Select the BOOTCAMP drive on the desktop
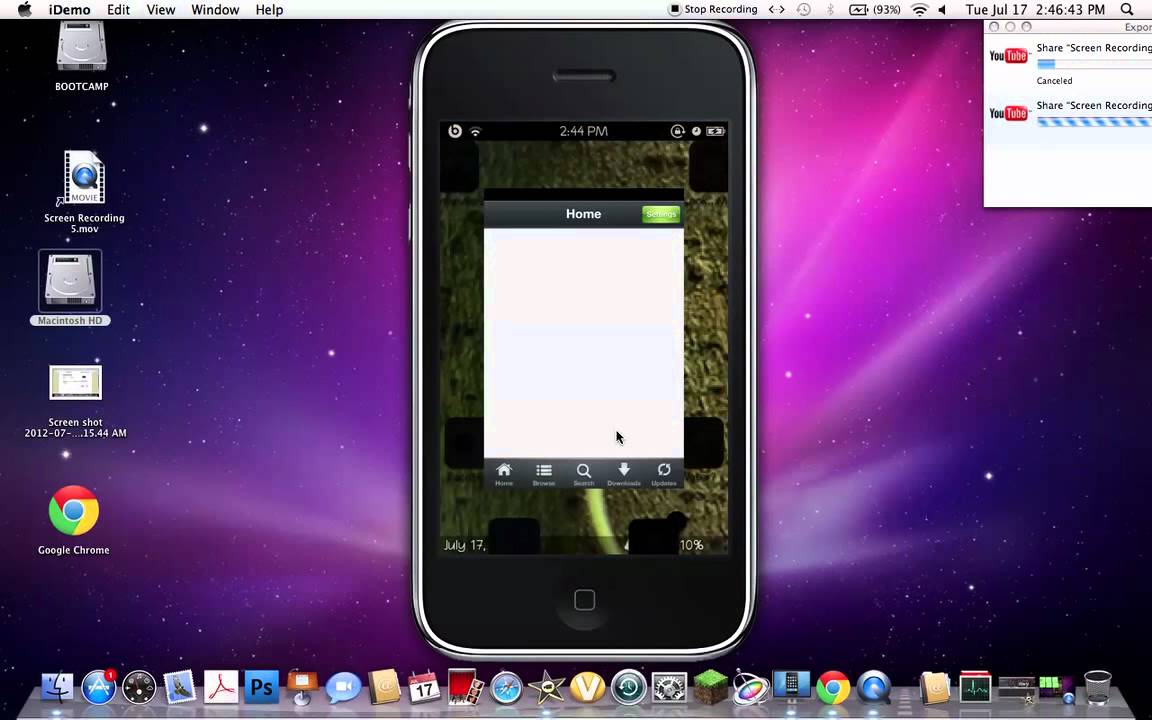1152x720 pixels. pyautogui.click(x=82, y=57)
